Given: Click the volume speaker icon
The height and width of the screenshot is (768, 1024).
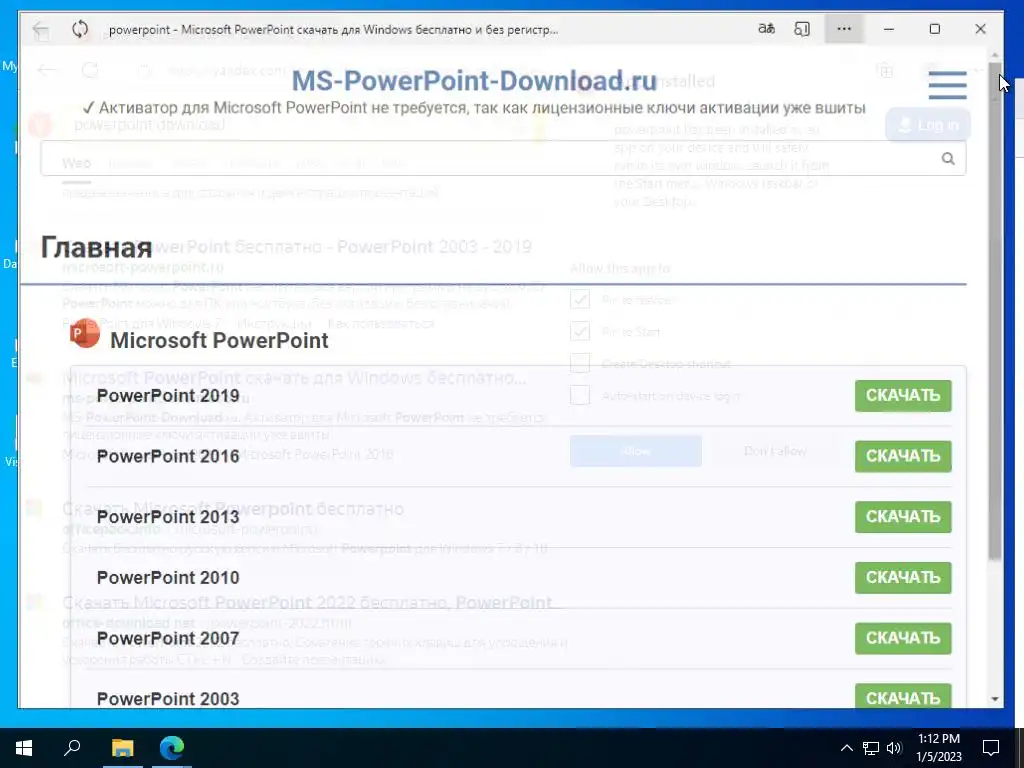Looking at the screenshot, I should pos(894,748).
